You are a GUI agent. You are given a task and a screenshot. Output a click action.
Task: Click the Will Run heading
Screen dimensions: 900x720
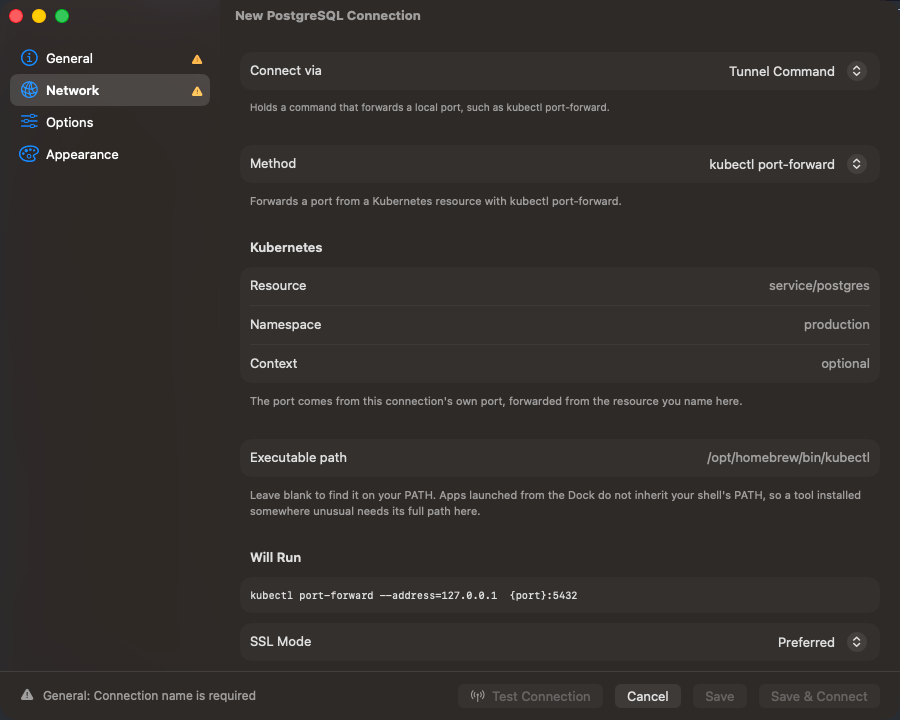(276, 558)
